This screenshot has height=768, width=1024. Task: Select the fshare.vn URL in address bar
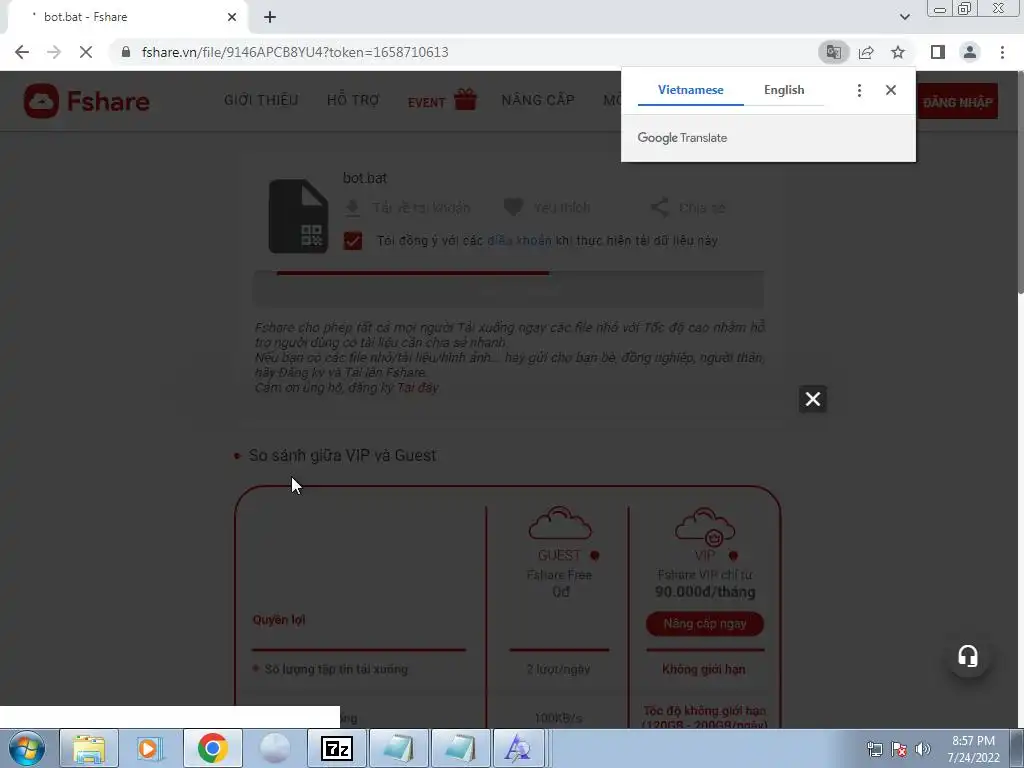tap(295, 52)
